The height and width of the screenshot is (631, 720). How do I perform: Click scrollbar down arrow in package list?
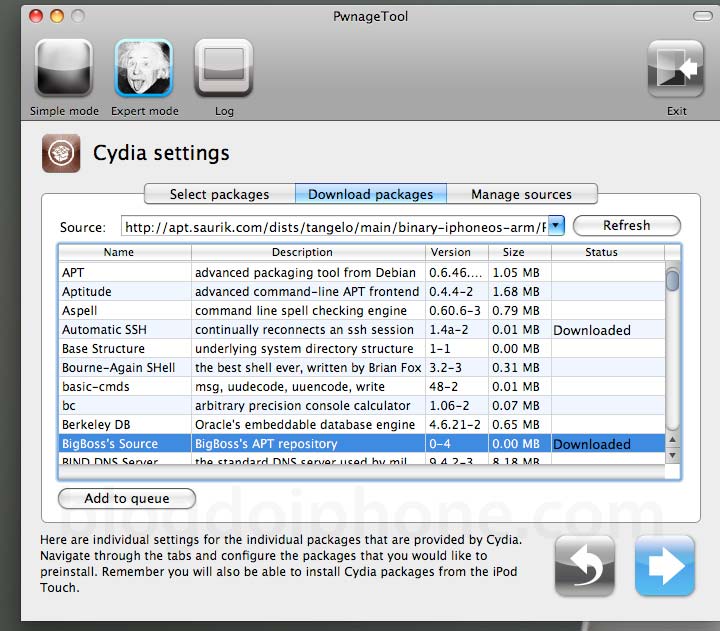click(672, 455)
